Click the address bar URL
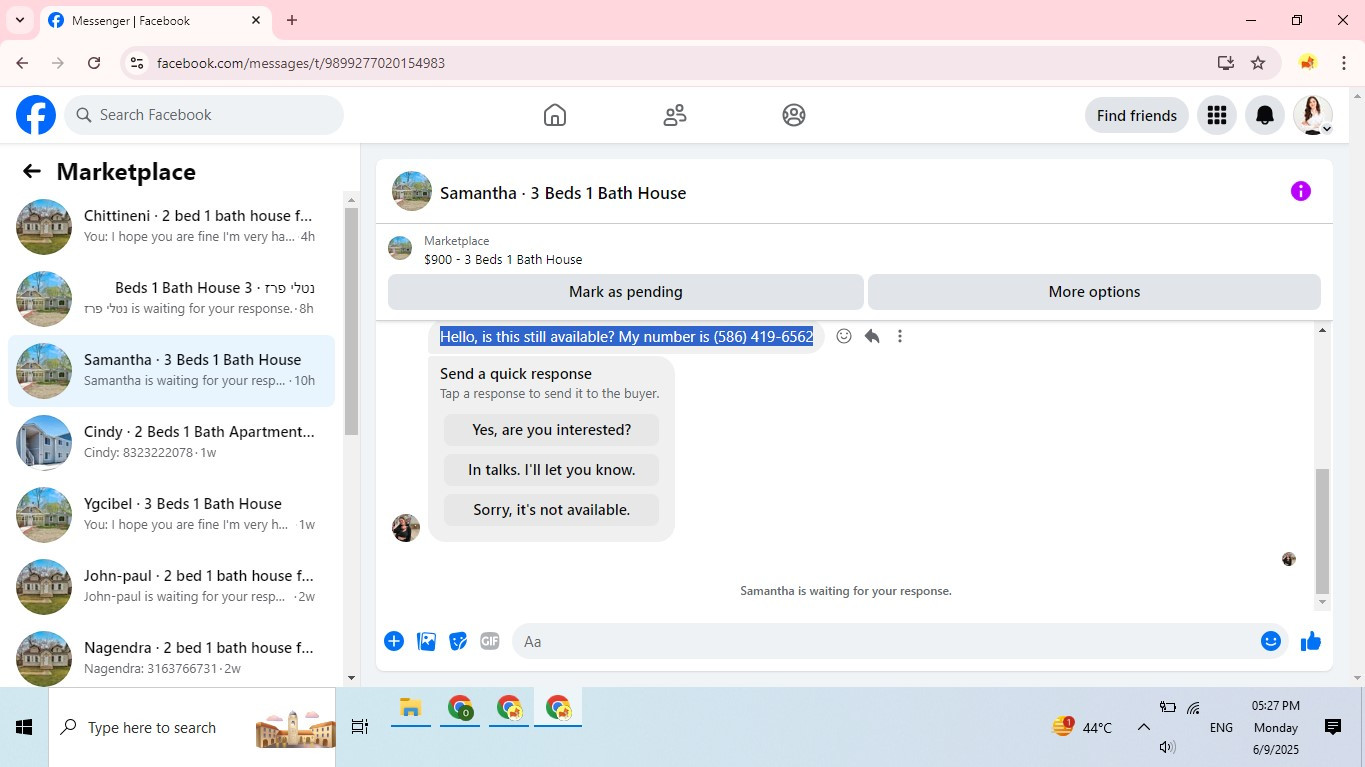This screenshot has width=1365, height=767. coord(301,63)
